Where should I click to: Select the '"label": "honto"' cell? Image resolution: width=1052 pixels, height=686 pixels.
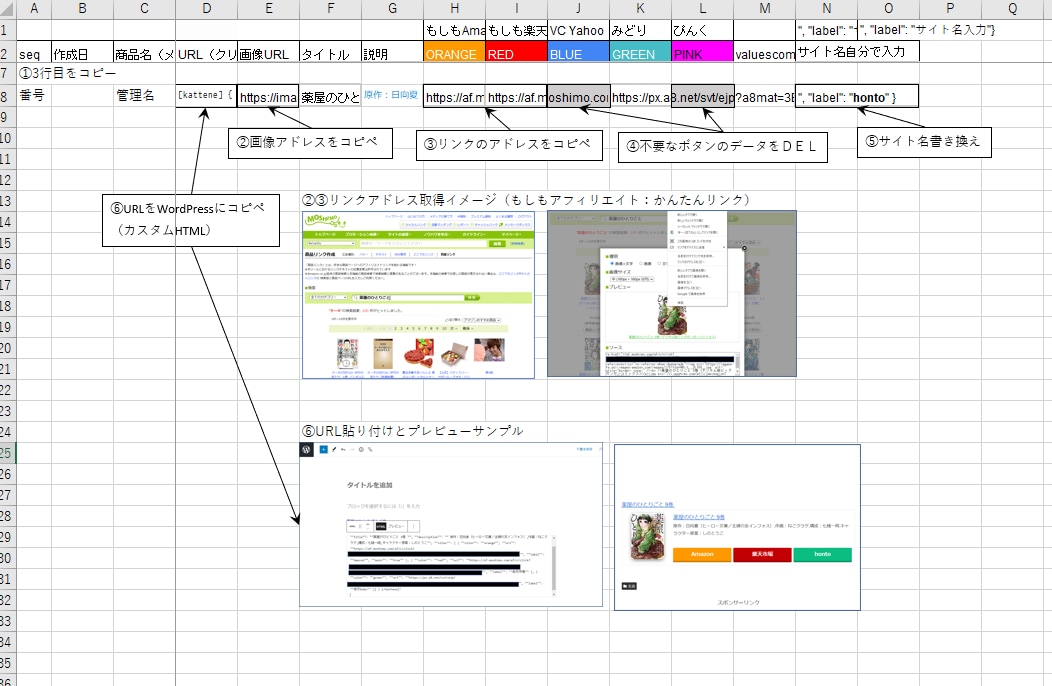pos(857,96)
